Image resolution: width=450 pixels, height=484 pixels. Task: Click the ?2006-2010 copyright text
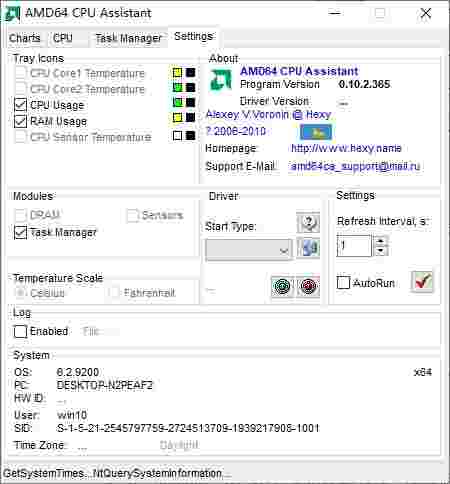[x=236, y=131]
